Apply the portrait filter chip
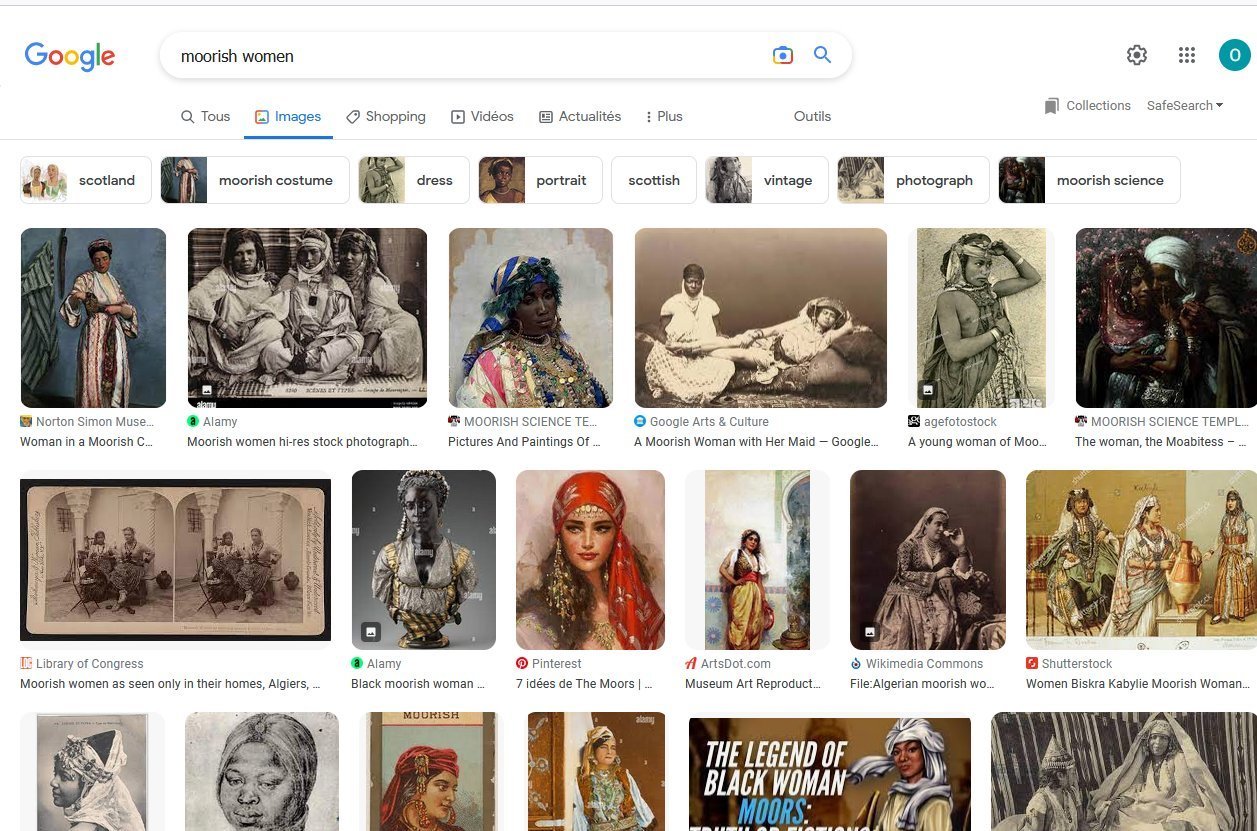Image resolution: width=1257 pixels, height=831 pixels. click(x=540, y=180)
